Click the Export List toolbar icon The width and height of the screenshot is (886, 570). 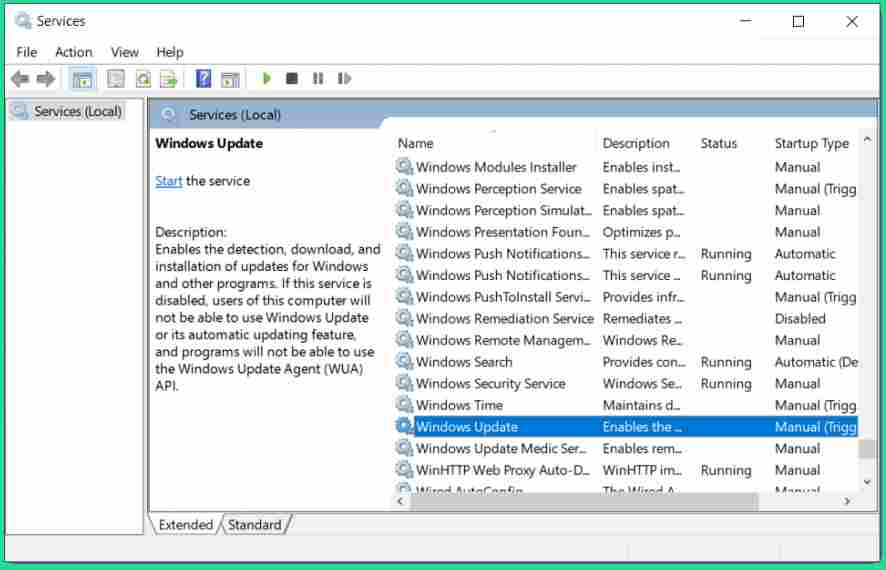pos(169,79)
